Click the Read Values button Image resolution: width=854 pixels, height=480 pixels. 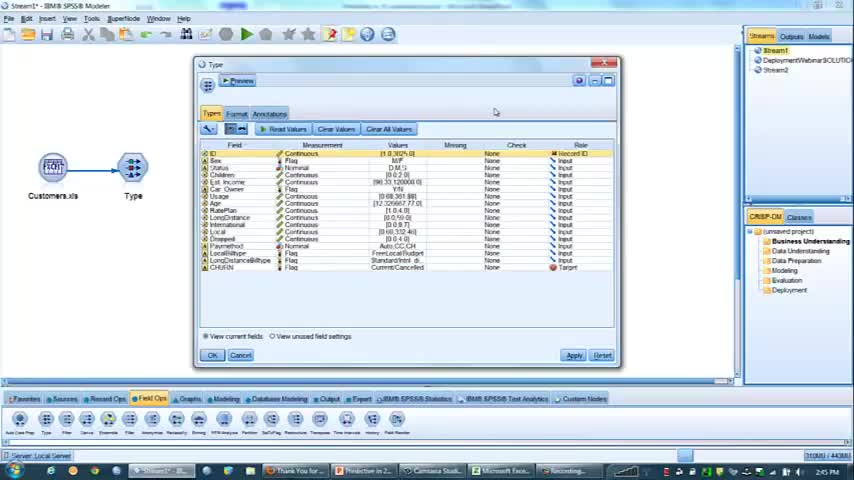click(x=282, y=129)
